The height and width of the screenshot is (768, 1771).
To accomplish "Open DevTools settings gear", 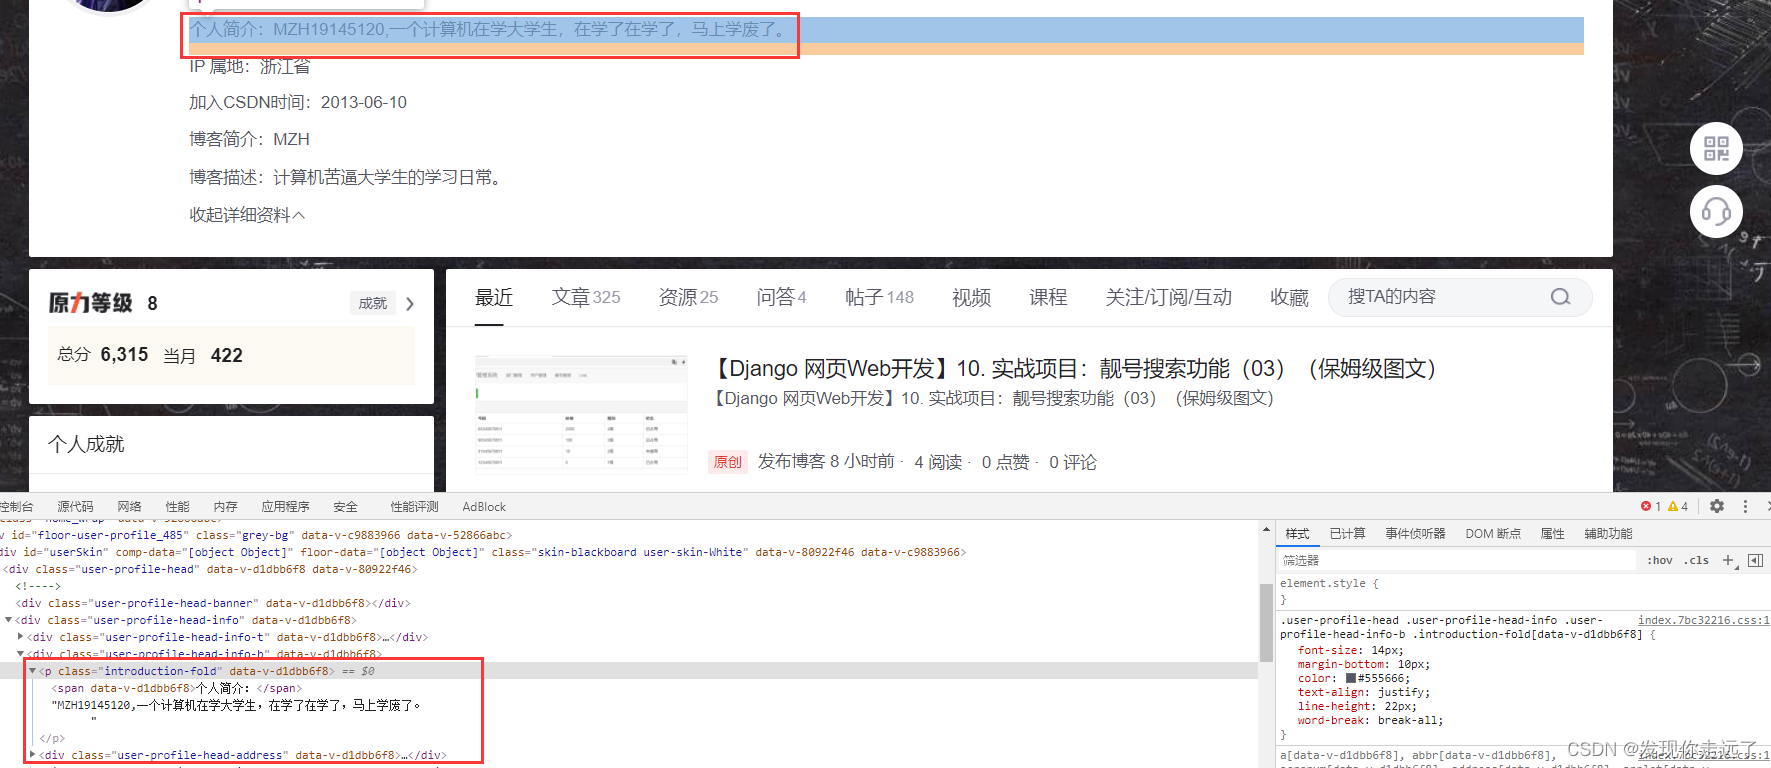I will (1717, 506).
